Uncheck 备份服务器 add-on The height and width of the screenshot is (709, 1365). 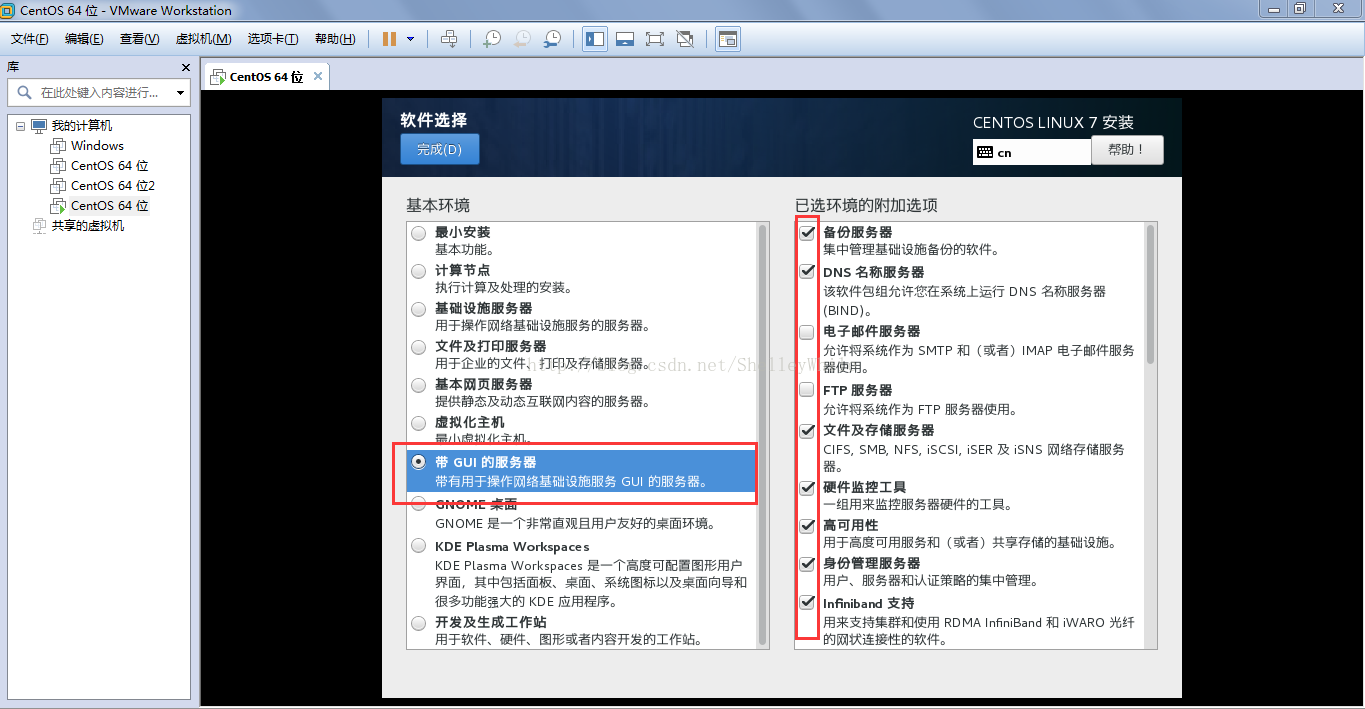pos(807,233)
